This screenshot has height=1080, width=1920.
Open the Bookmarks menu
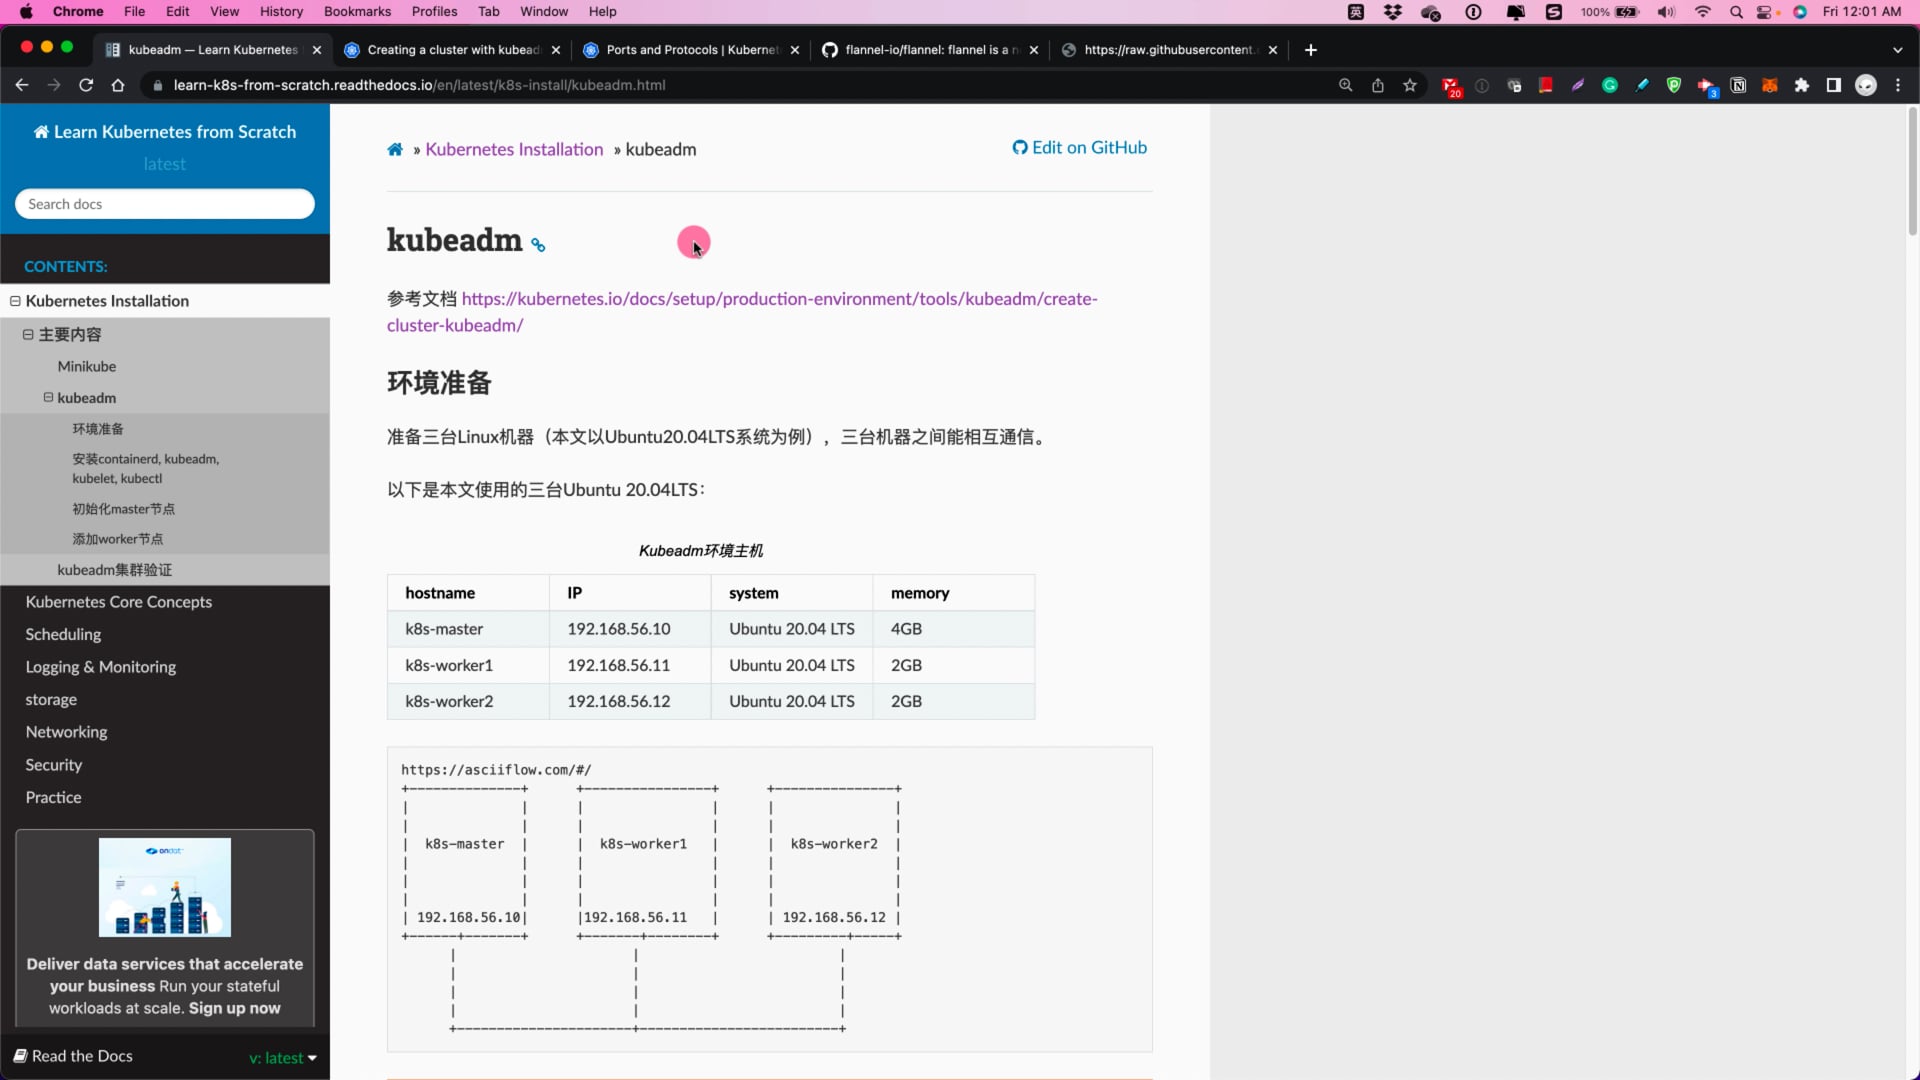357,11
